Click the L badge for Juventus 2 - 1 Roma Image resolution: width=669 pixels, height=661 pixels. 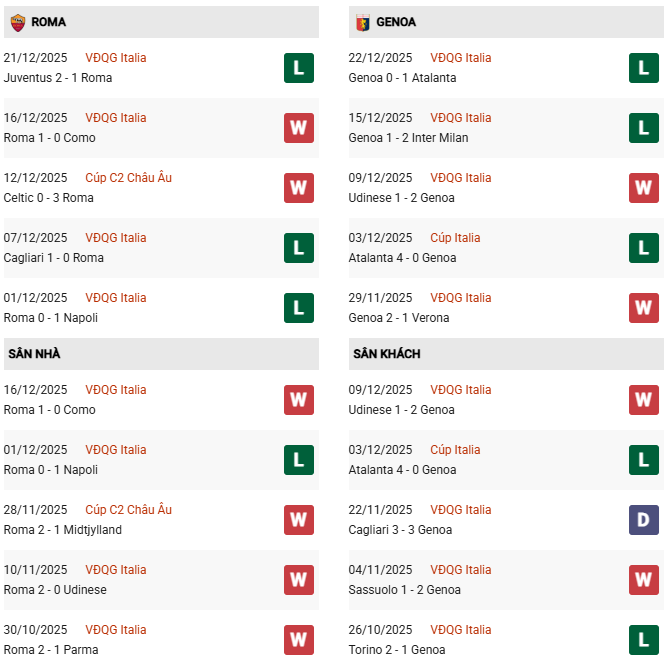coord(298,68)
